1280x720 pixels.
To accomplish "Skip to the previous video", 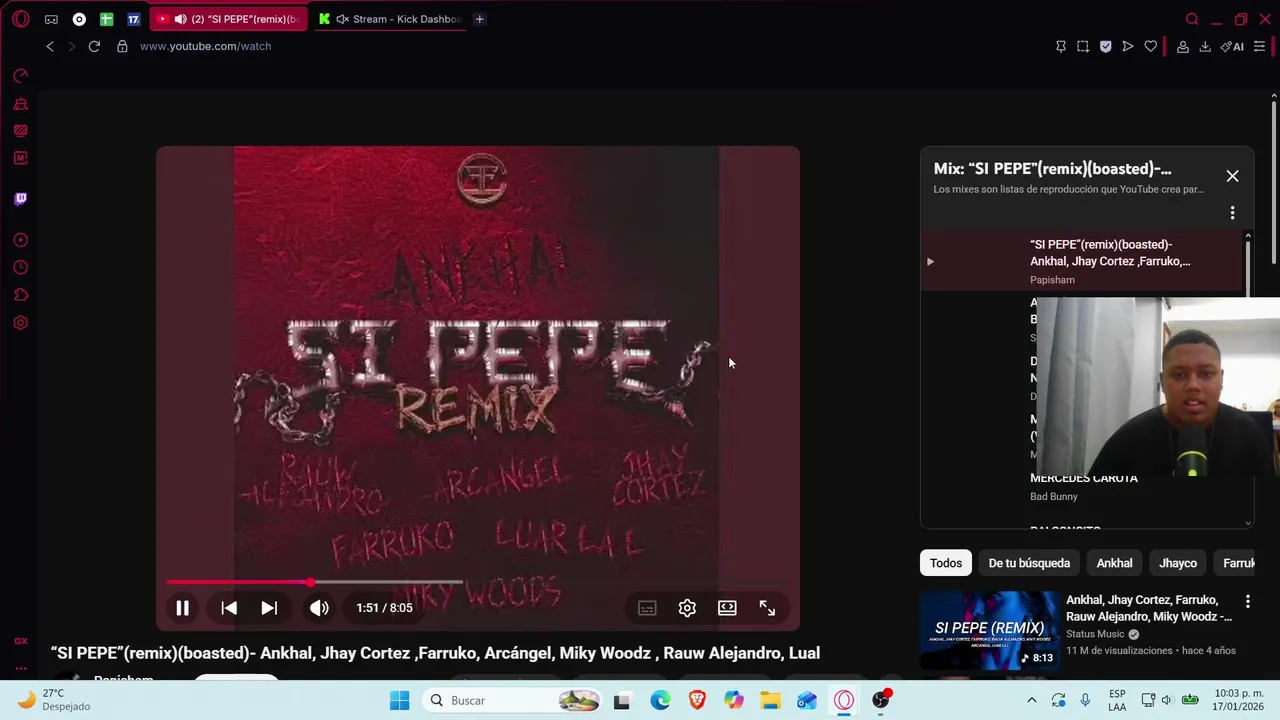I will [229, 608].
